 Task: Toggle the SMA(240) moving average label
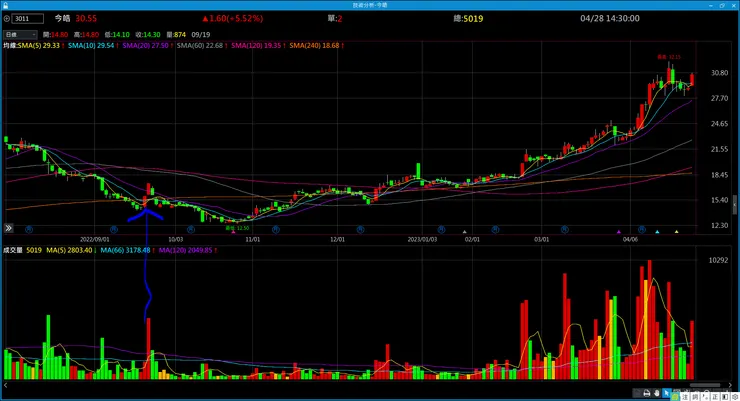314,46
